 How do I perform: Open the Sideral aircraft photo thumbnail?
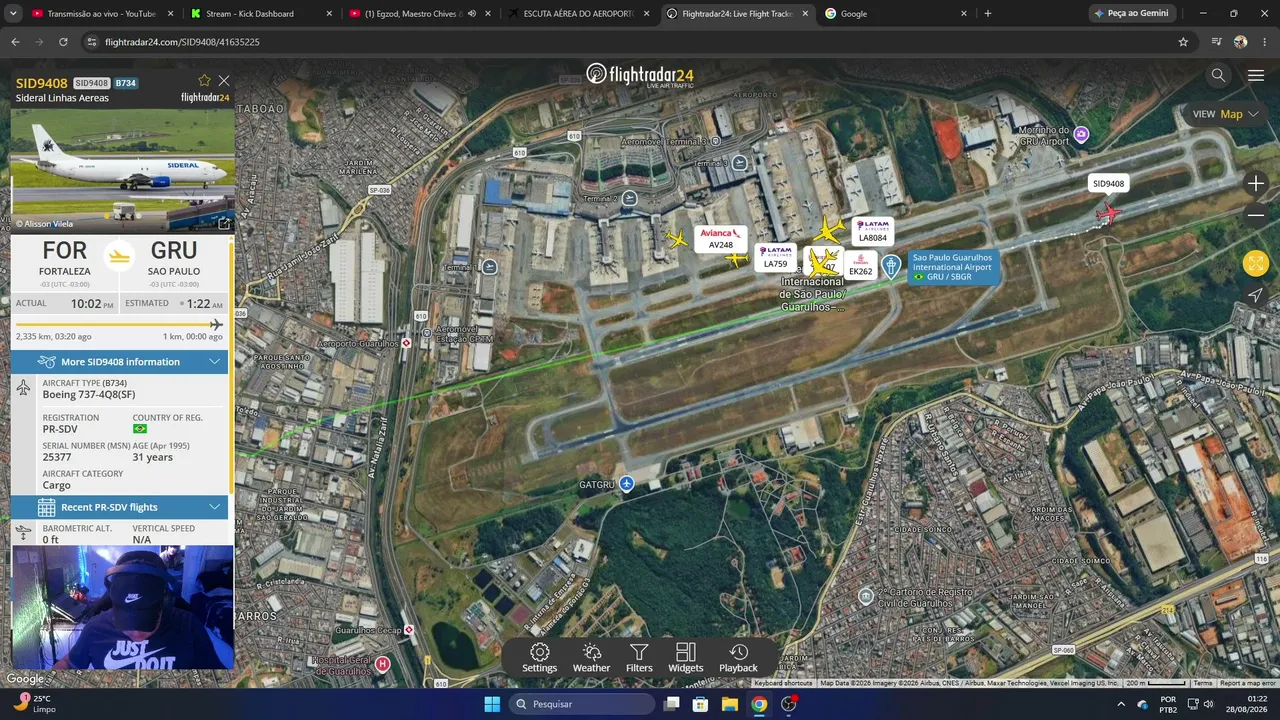pyautogui.click(x=122, y=170)
